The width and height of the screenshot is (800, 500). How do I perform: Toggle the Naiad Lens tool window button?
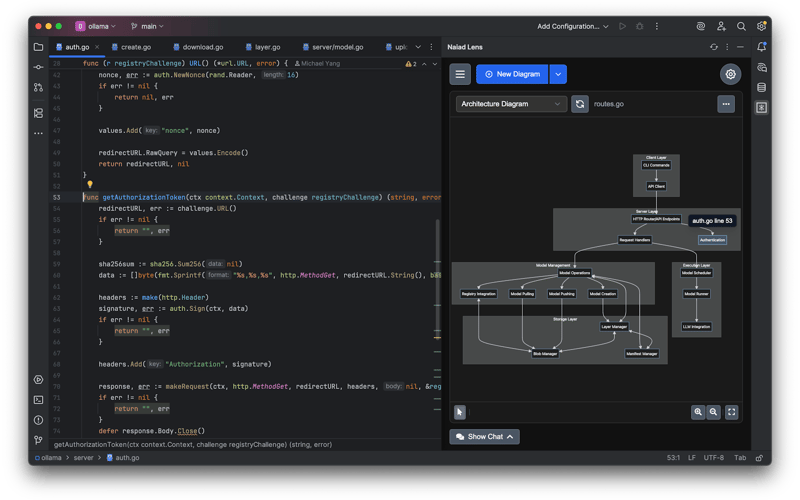coord(761,107)
